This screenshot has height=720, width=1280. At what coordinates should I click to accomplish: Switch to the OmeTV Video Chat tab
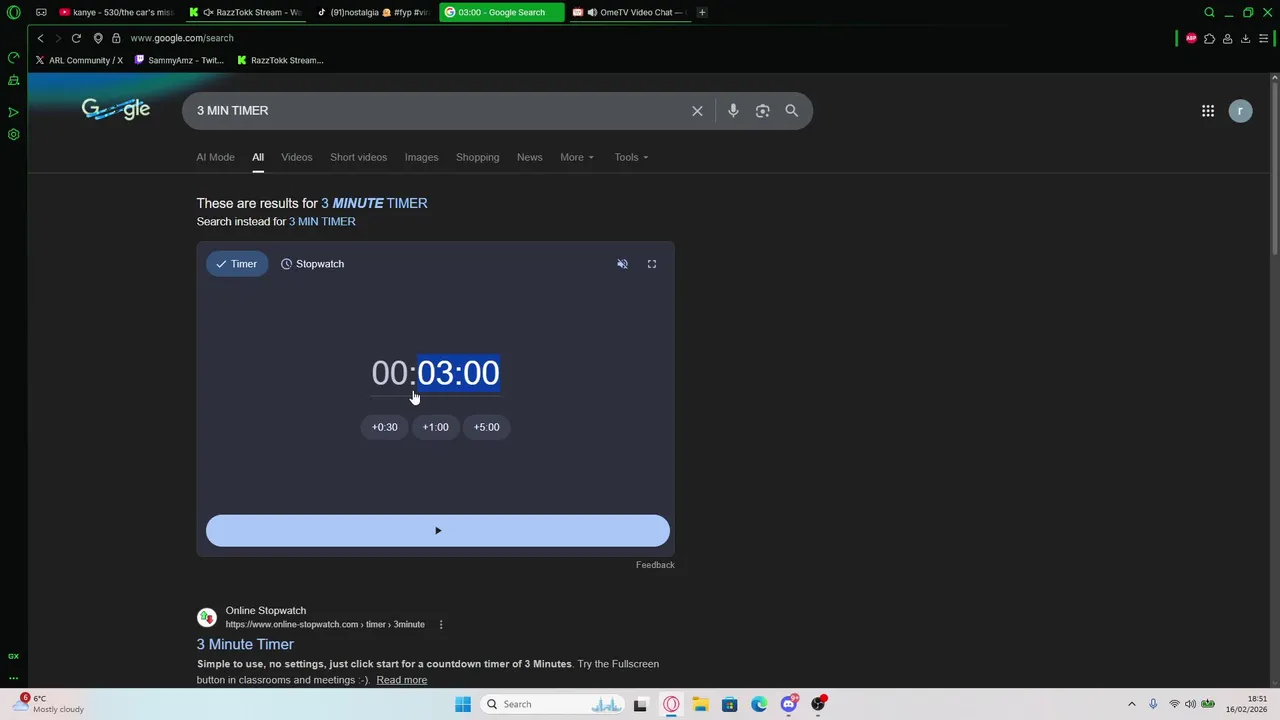[629, 13]
